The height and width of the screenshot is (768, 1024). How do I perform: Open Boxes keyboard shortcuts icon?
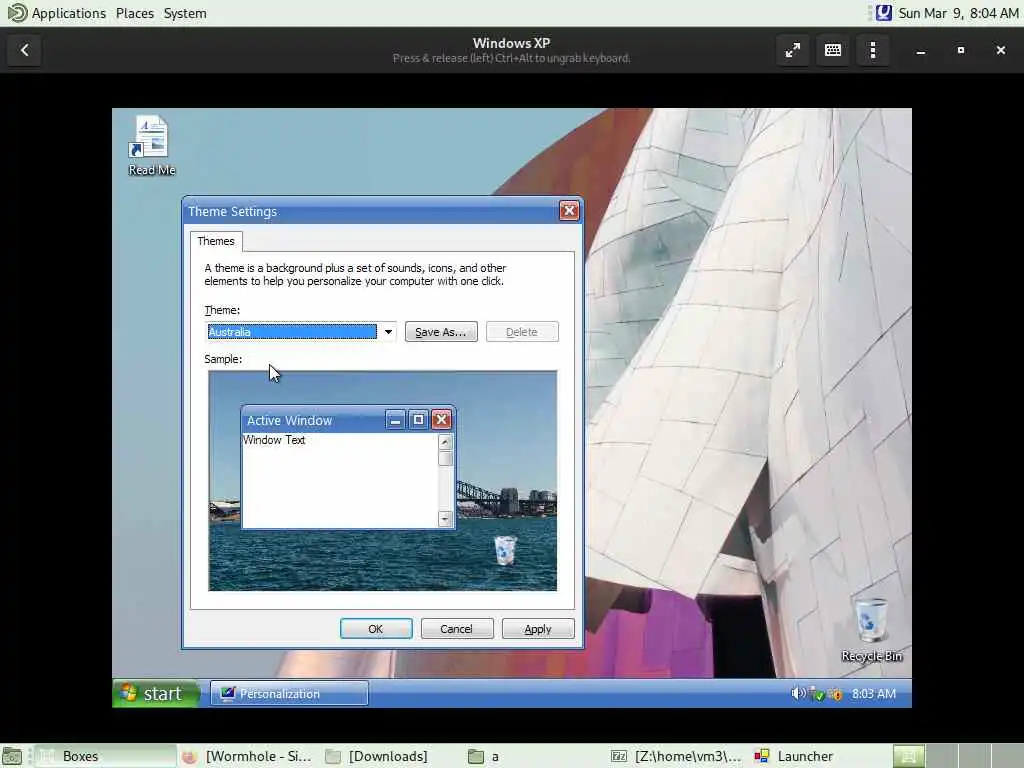(833, 50)
